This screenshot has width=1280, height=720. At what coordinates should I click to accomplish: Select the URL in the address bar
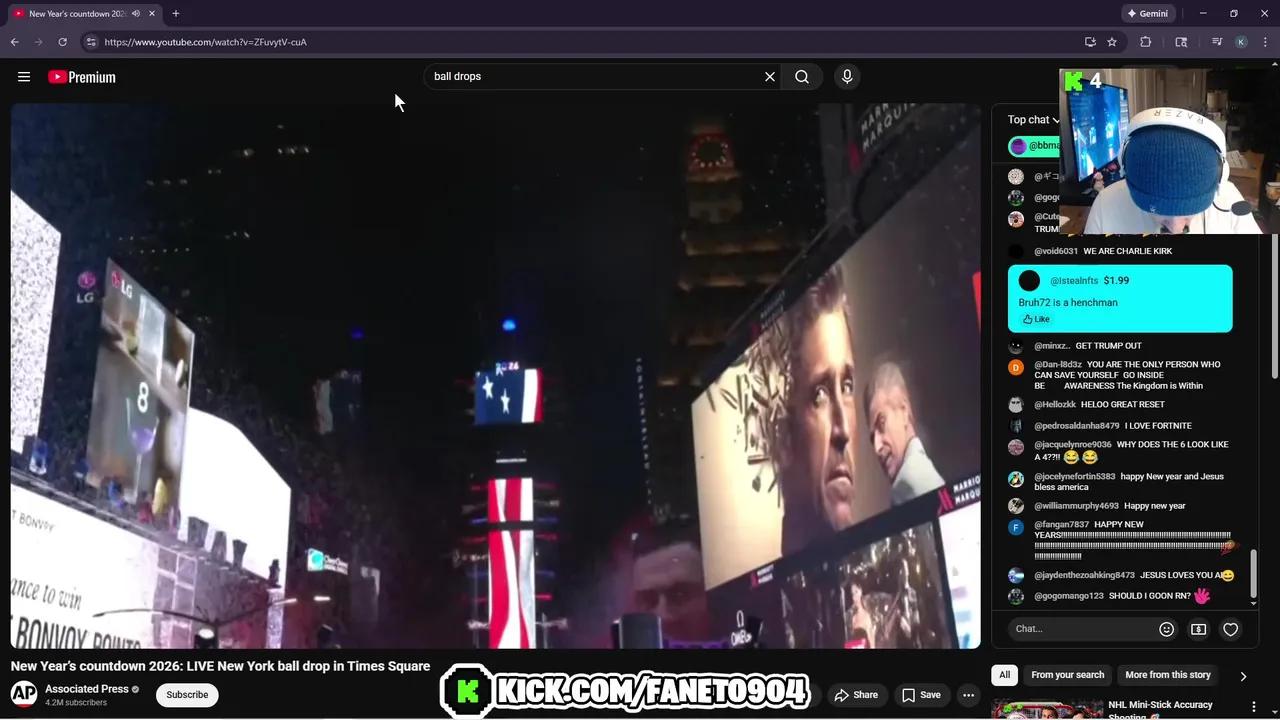pyautogui.click(x=205, y=42)
